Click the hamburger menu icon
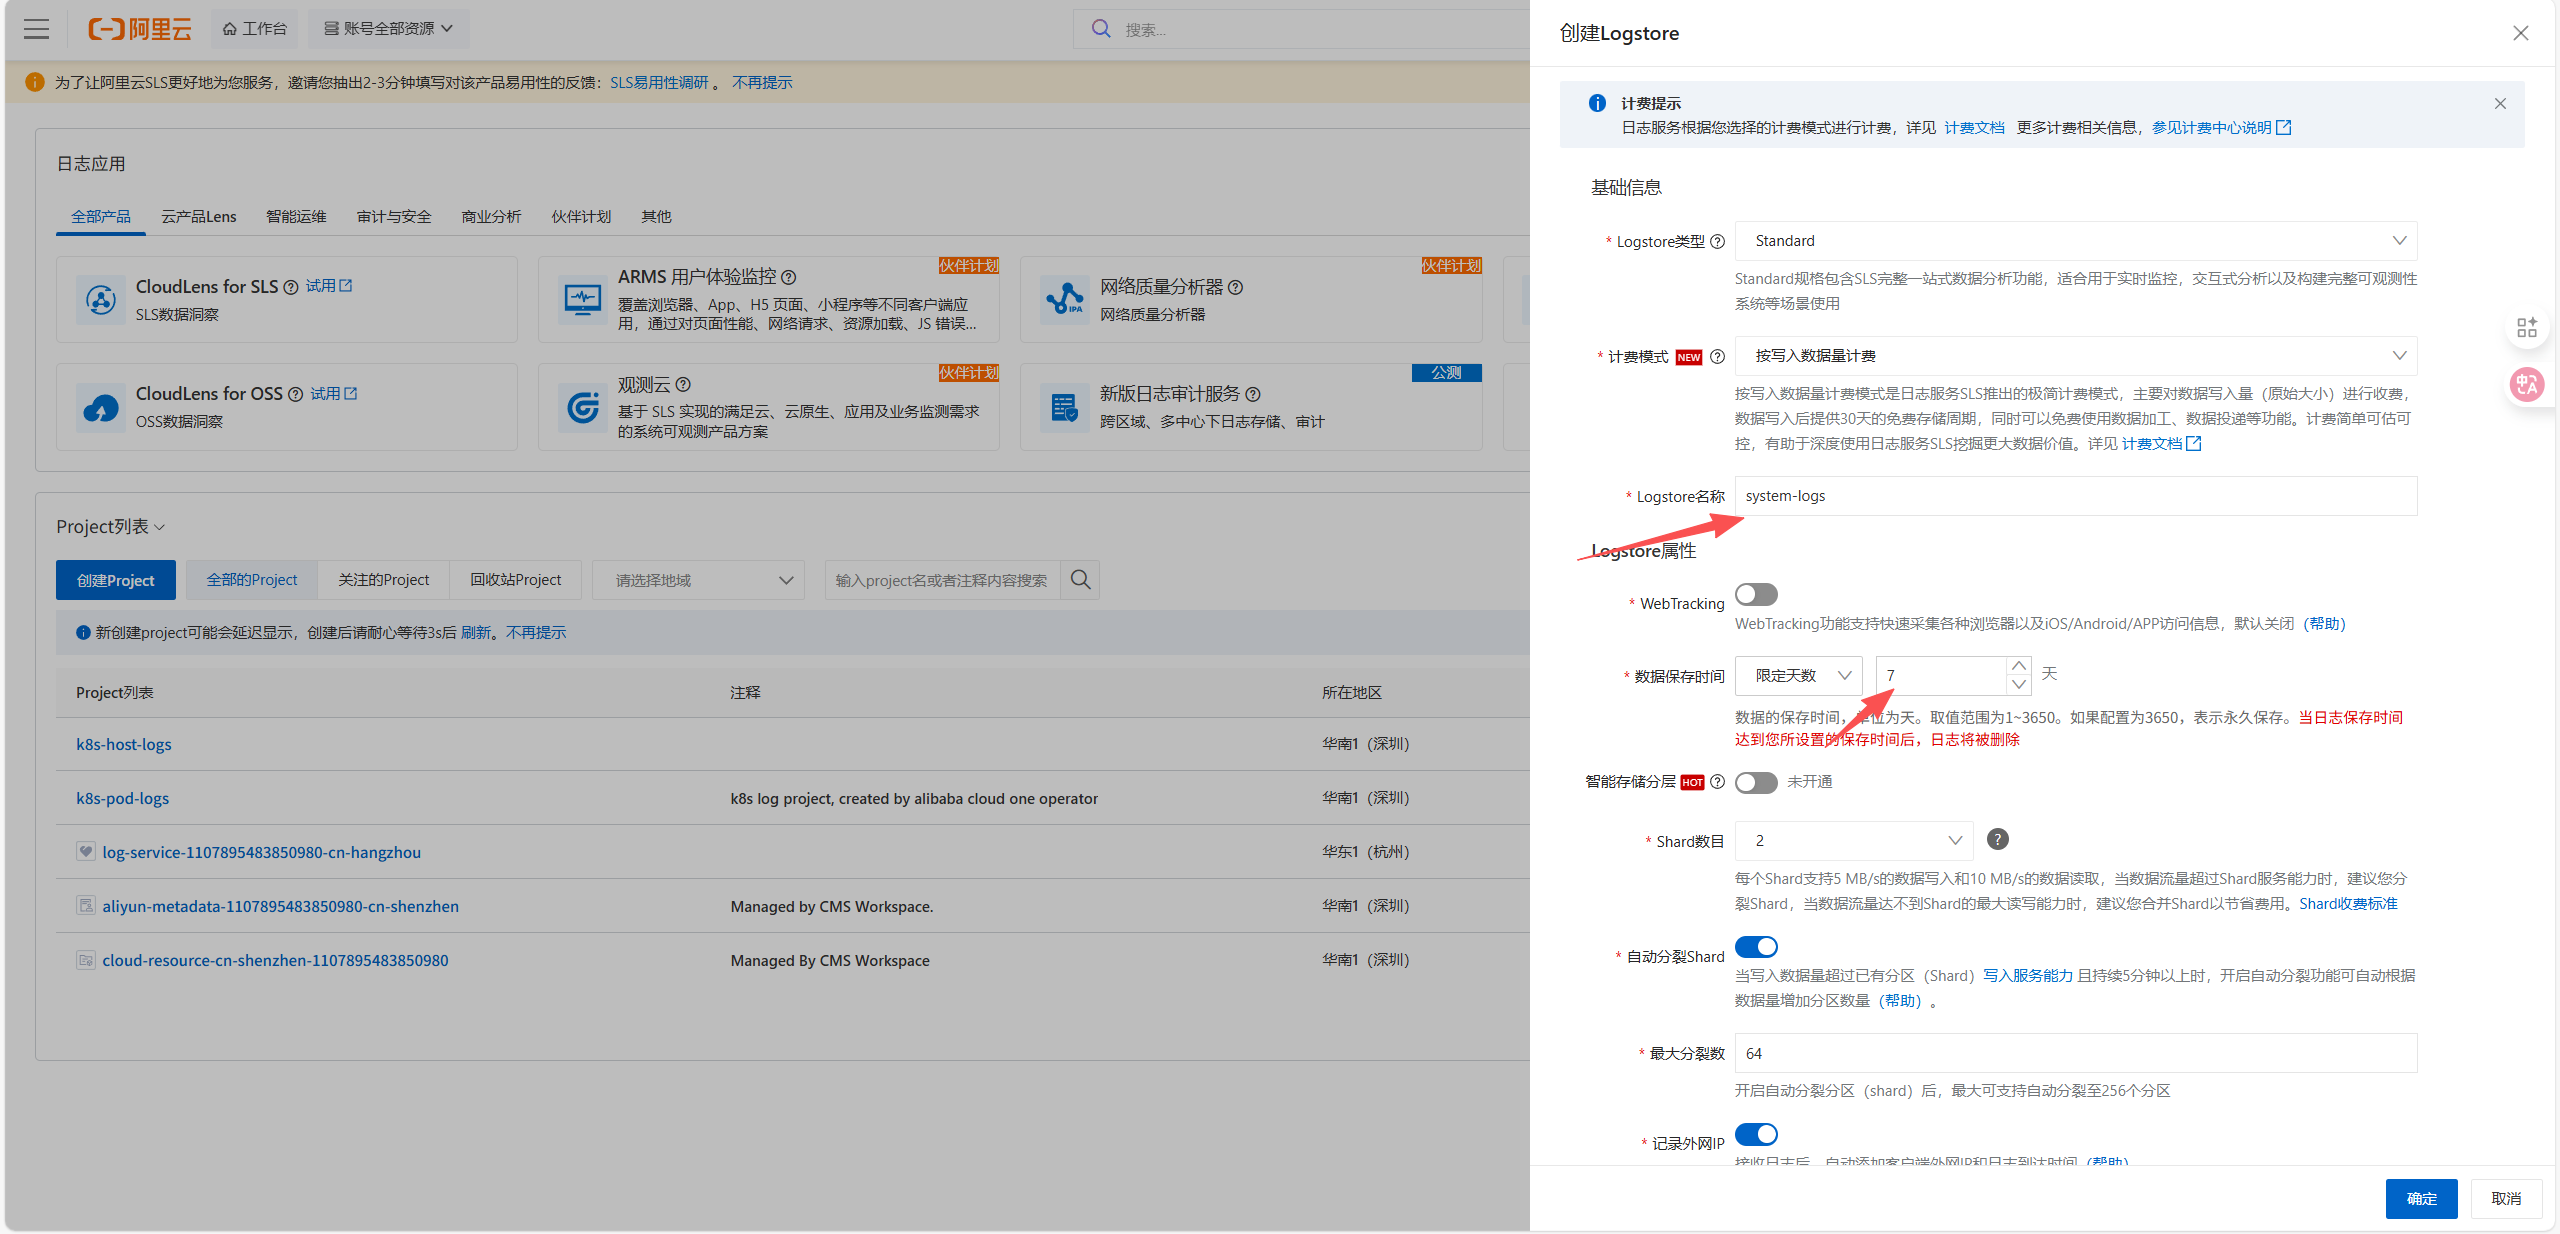The width and height of the screenshot is (2560, 1234). point(37,29)
